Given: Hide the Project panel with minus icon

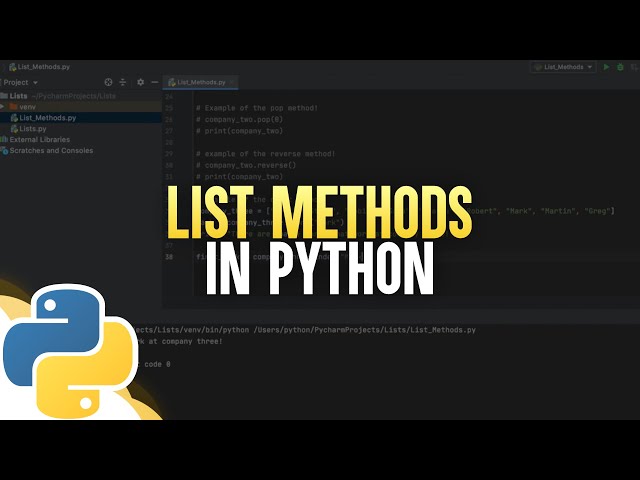Looking at the screenshot, I should point(155,82).
